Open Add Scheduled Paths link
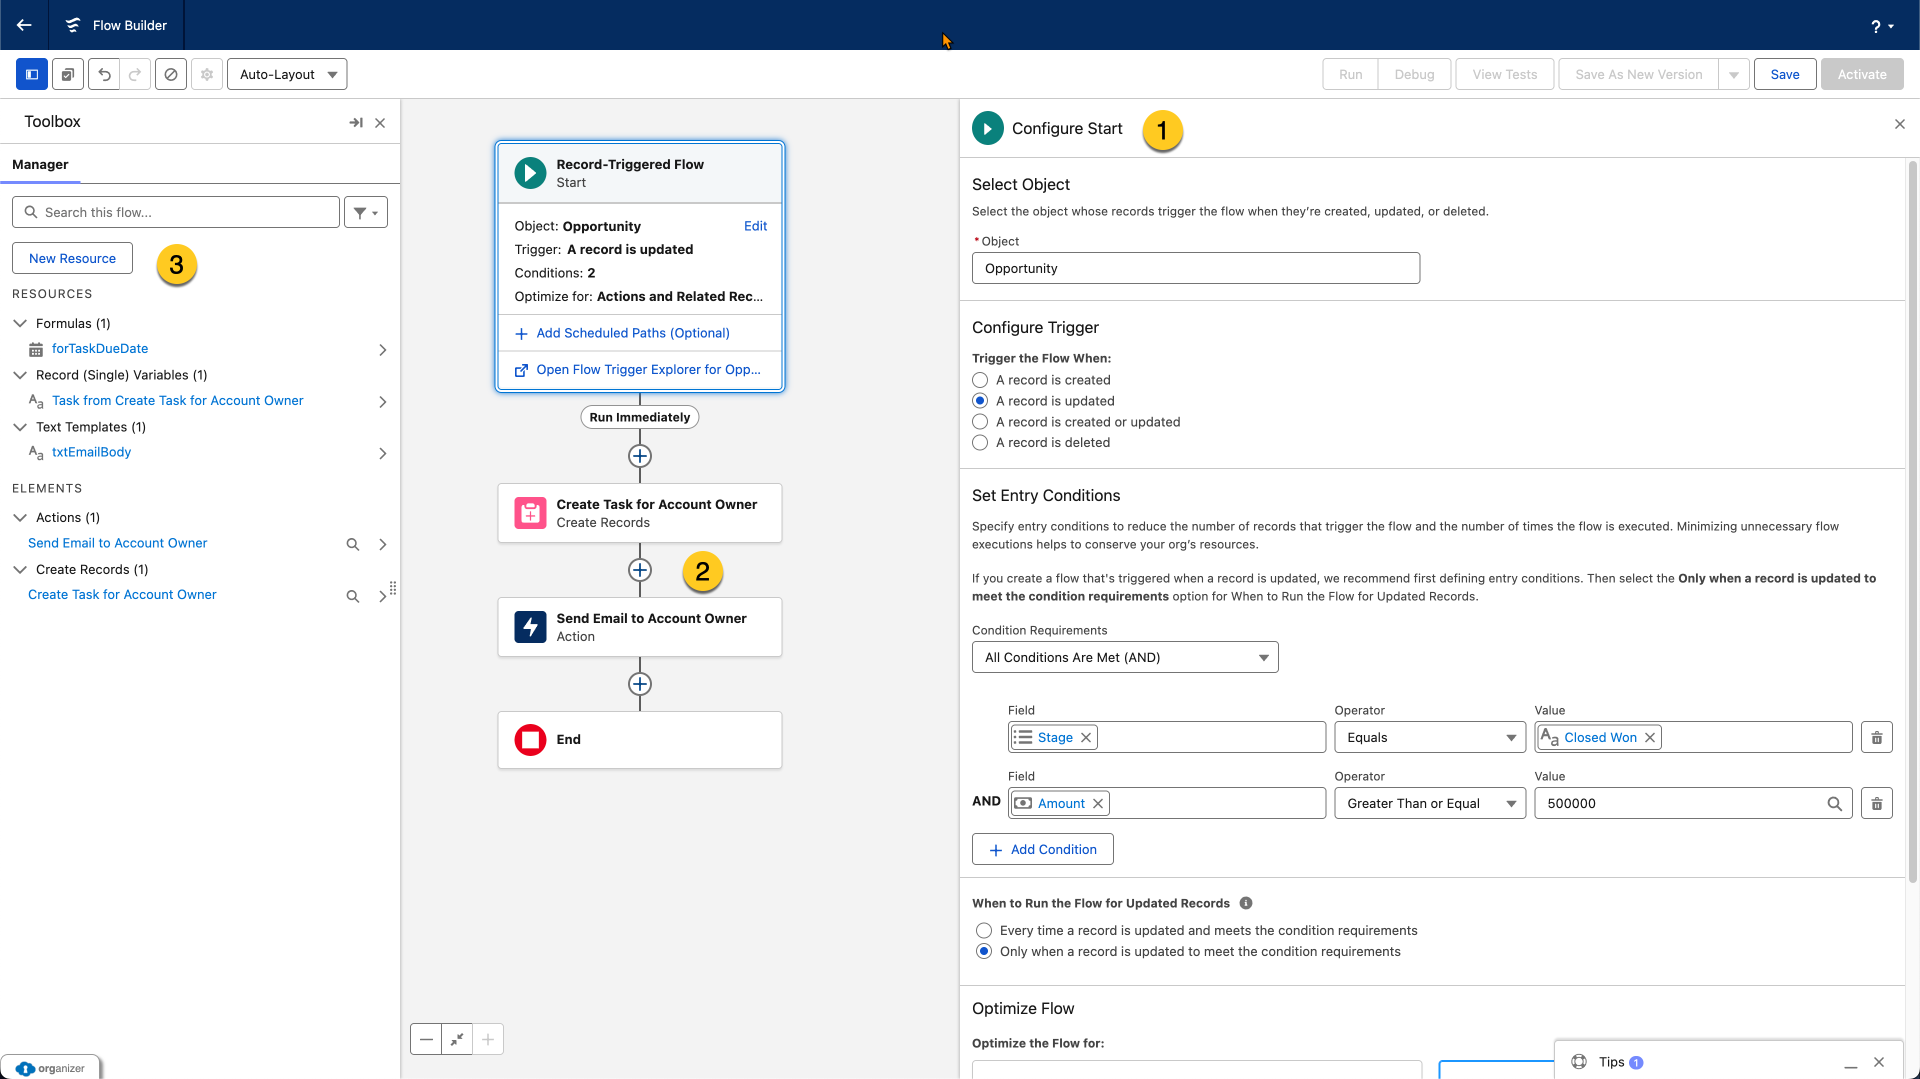Viewport: 1920px width, 1079px height. point(632,333)
